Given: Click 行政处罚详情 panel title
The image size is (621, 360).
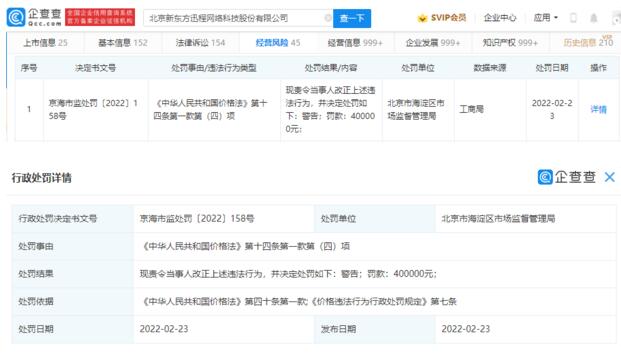Looking at the screenshot, I should (42, 178).
